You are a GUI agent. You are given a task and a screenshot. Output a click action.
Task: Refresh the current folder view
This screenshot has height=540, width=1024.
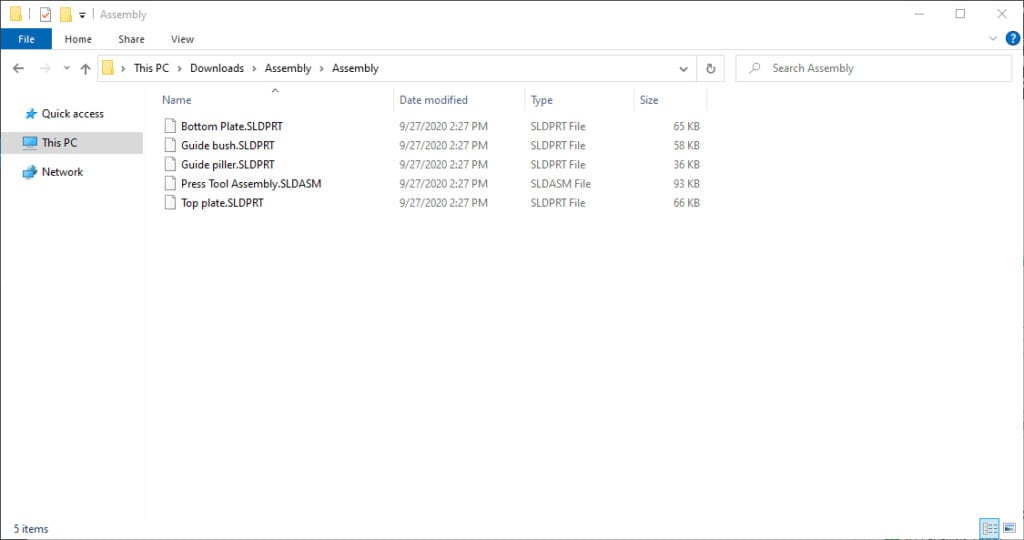tap(710, 68)
